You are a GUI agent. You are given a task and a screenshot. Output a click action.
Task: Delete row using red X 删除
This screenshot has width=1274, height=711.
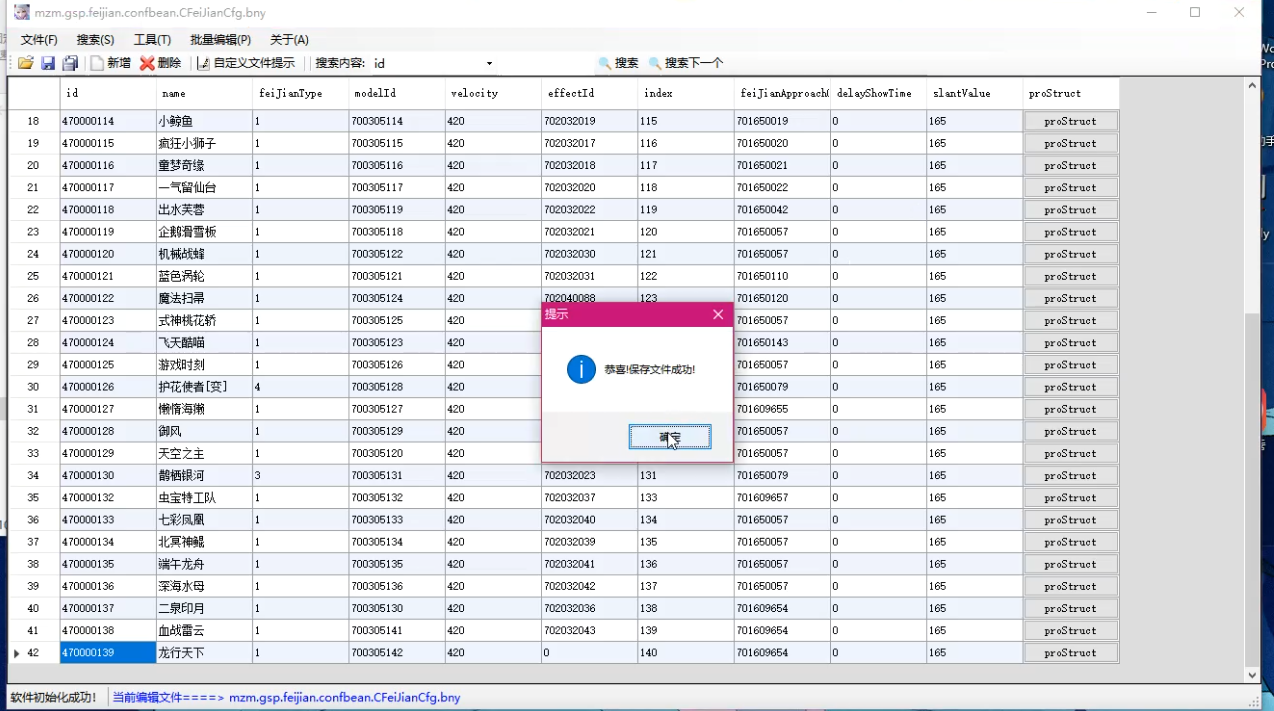[160, 63]
